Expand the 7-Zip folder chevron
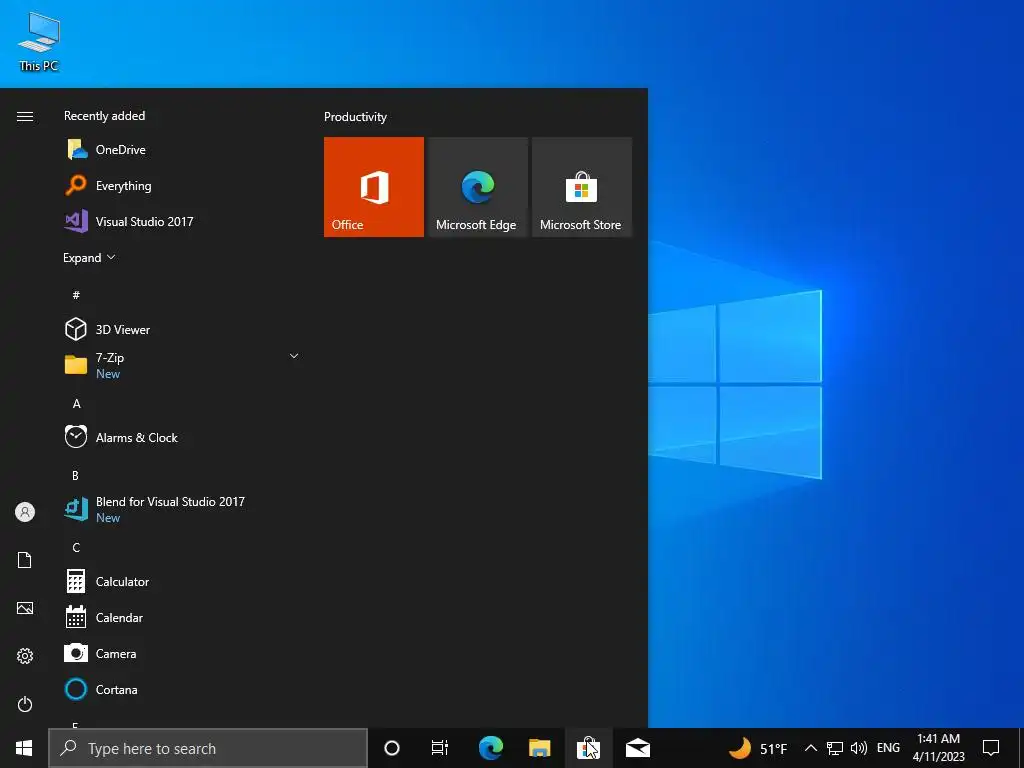Screen dimensions: 1024x768 pos(294,356)
